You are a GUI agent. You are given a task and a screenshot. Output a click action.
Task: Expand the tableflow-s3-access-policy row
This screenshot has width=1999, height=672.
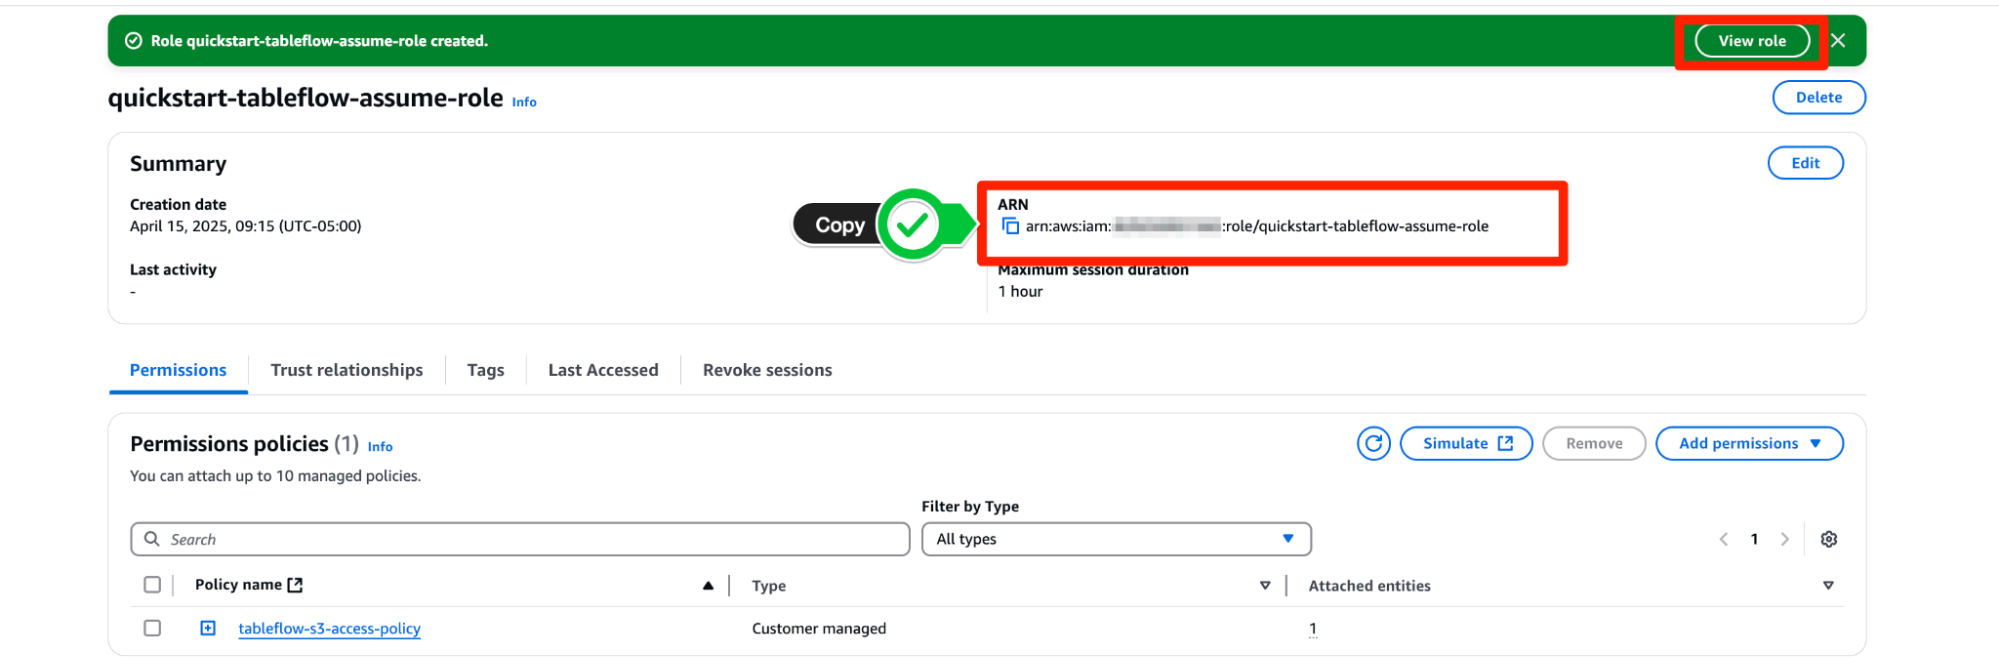207,628
